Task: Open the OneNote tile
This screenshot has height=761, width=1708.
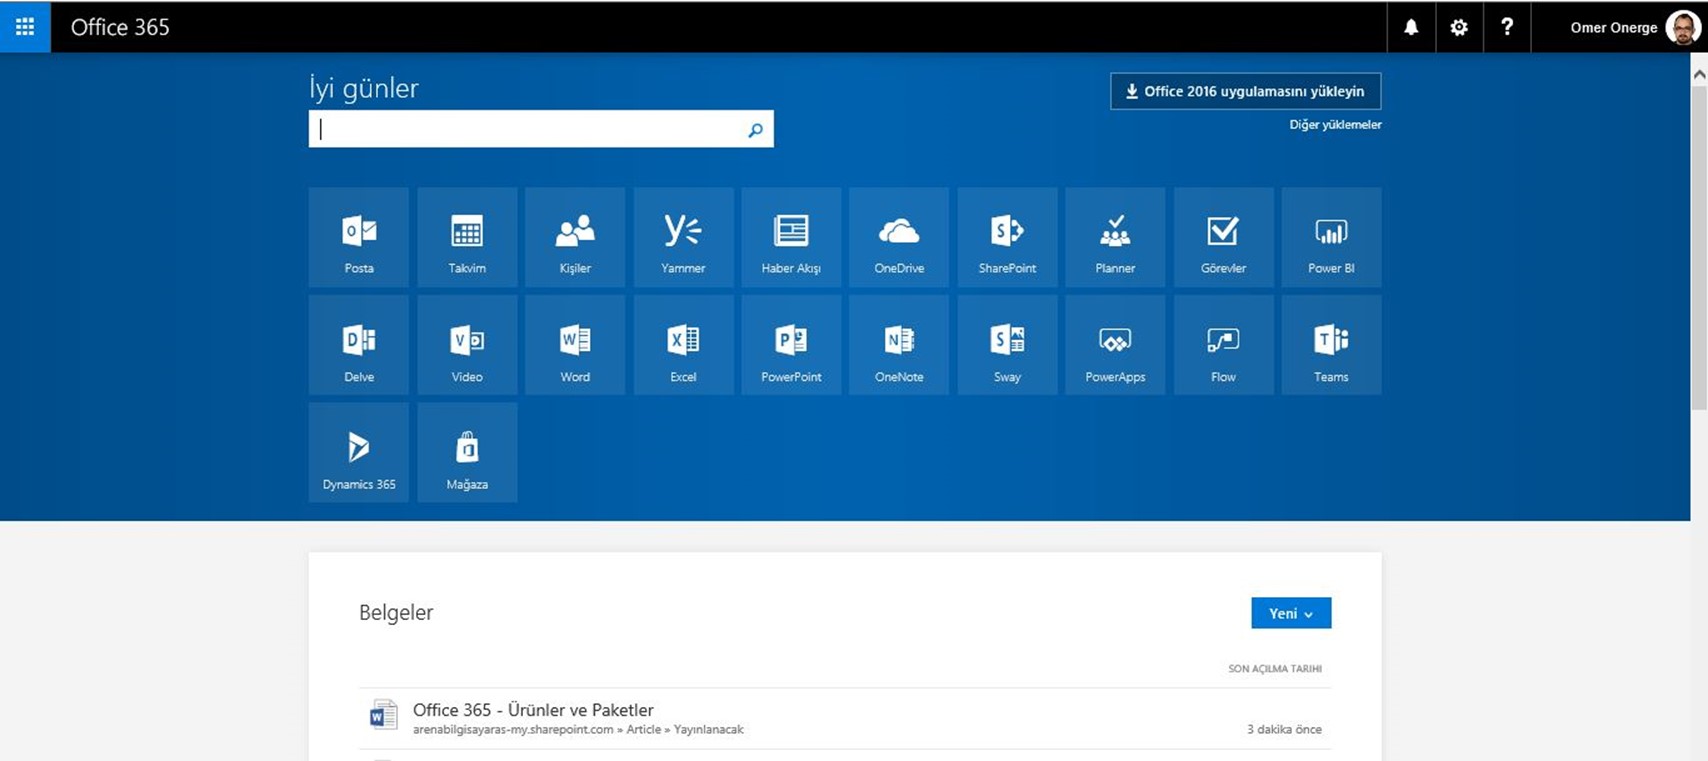Action: coord(899,345)
